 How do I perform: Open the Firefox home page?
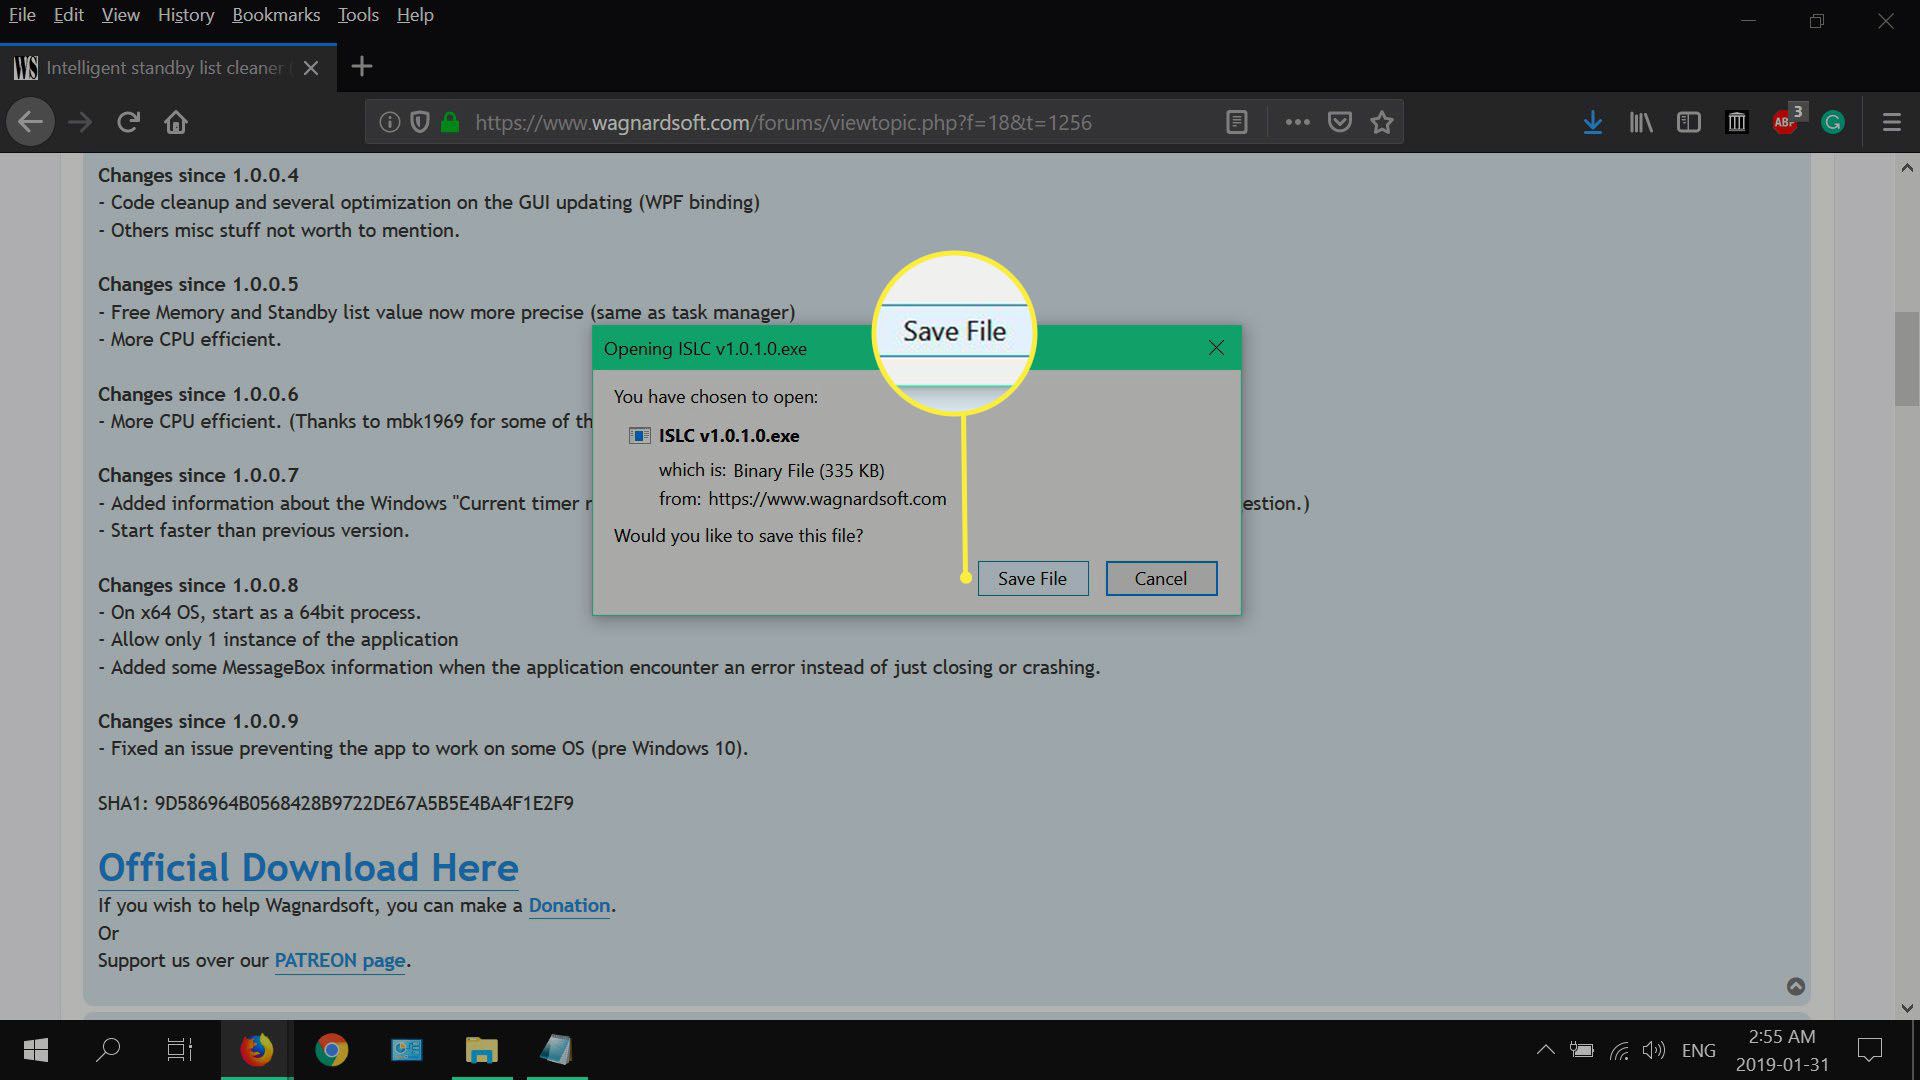coord(176,122)
